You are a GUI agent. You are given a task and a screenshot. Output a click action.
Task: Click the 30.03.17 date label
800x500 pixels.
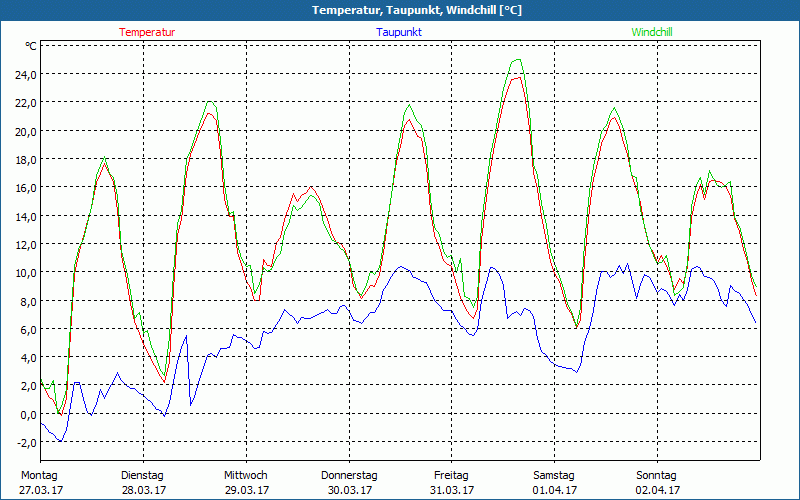click(x=349, y=490)
